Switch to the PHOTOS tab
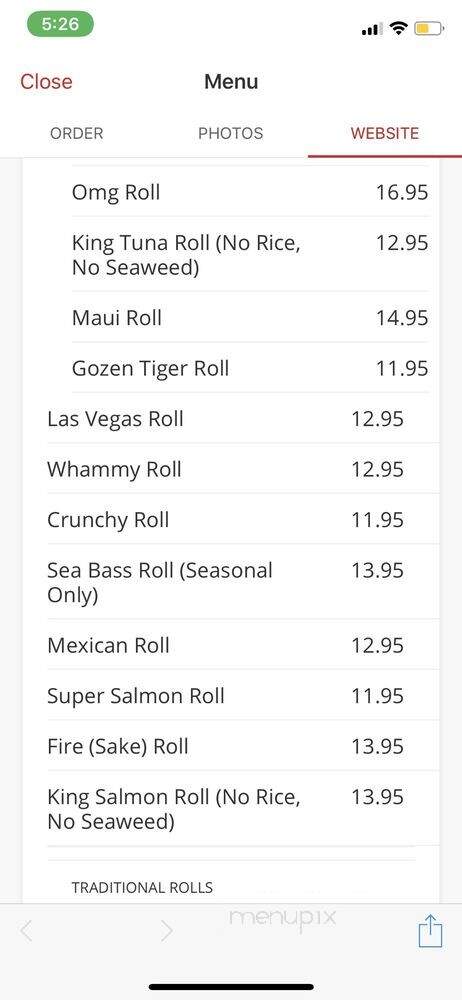Viewport: 462px width, 1000px height. (230, 133)
